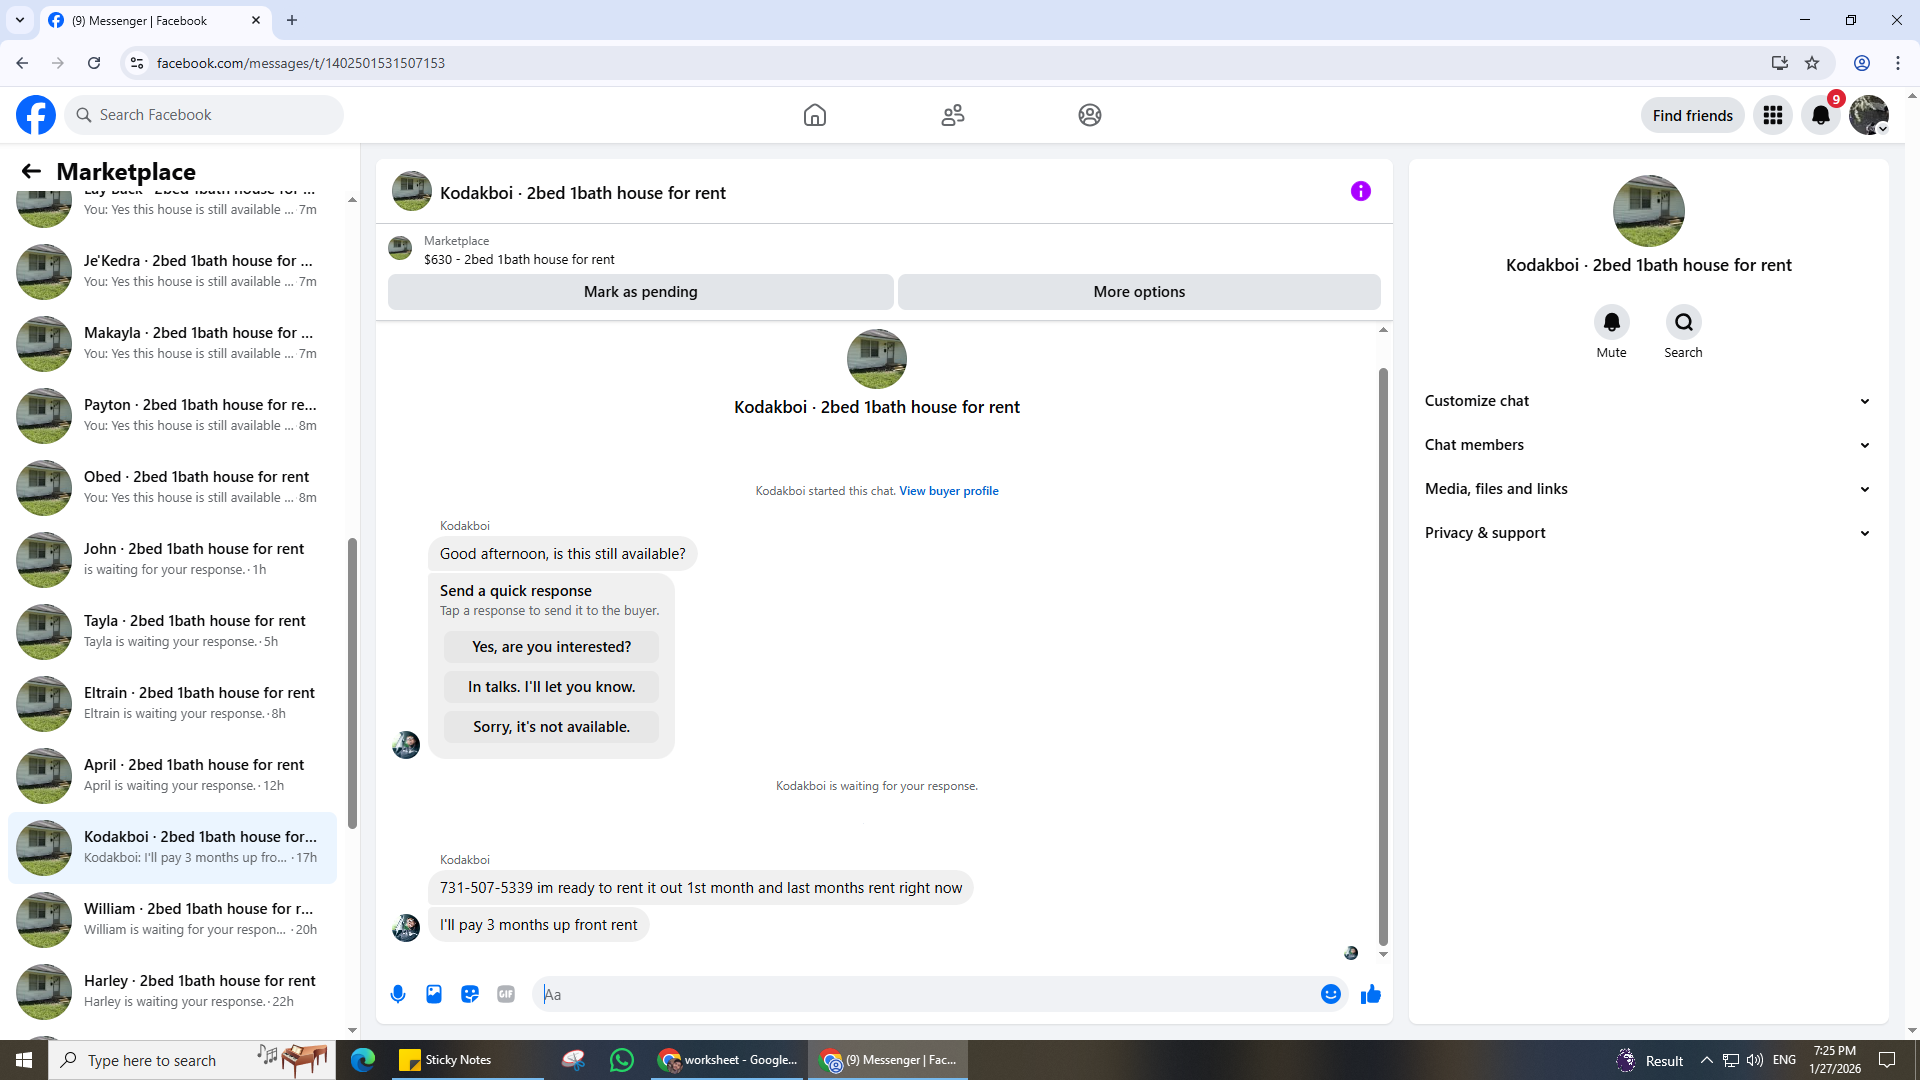Open the sticker picker icon
Screen dimensions: 1920x1080
coord(470,994)
